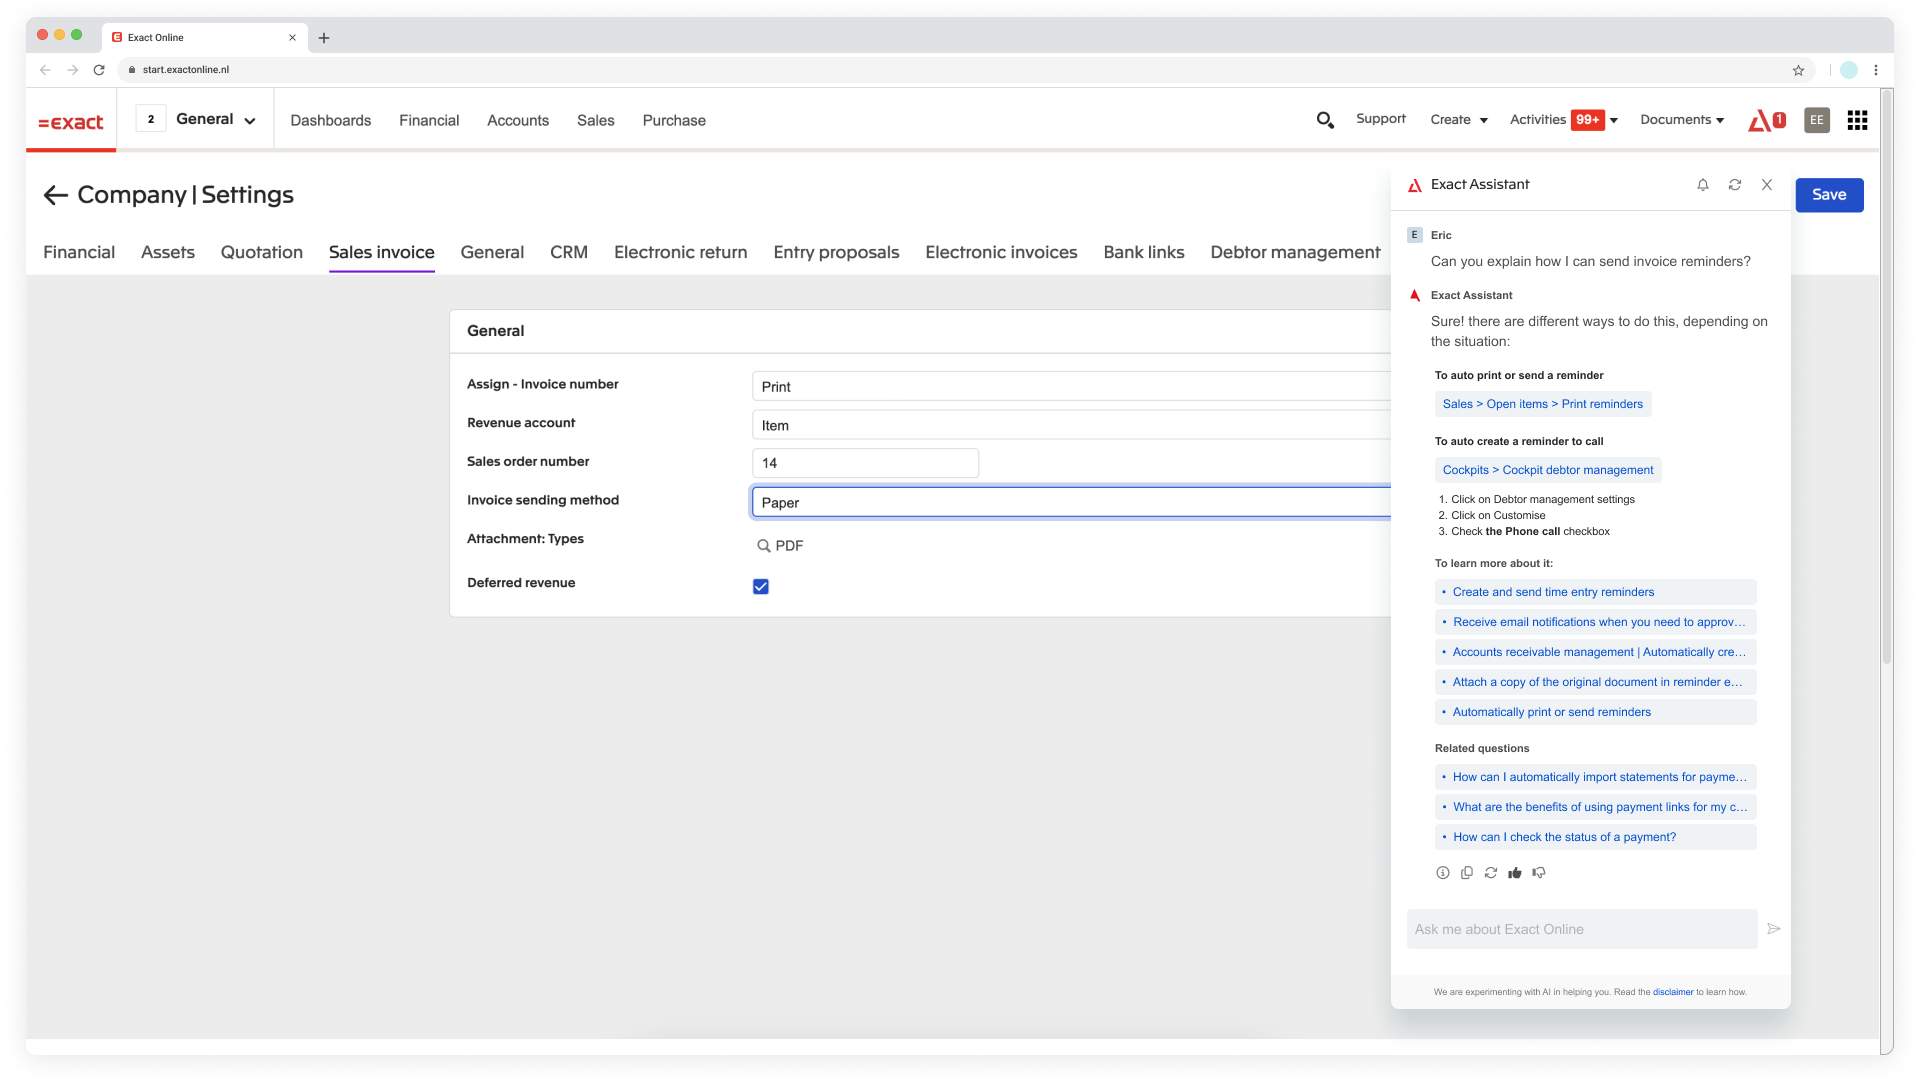1920x1080 pixels.
Task: Open the Purchase menu
Action: [674, 120]
